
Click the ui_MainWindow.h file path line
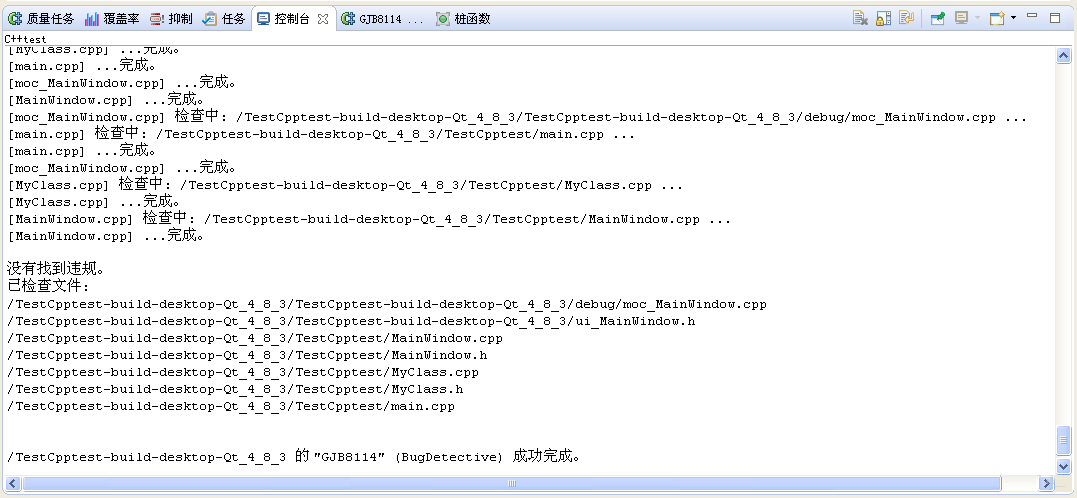click(352, 321)
